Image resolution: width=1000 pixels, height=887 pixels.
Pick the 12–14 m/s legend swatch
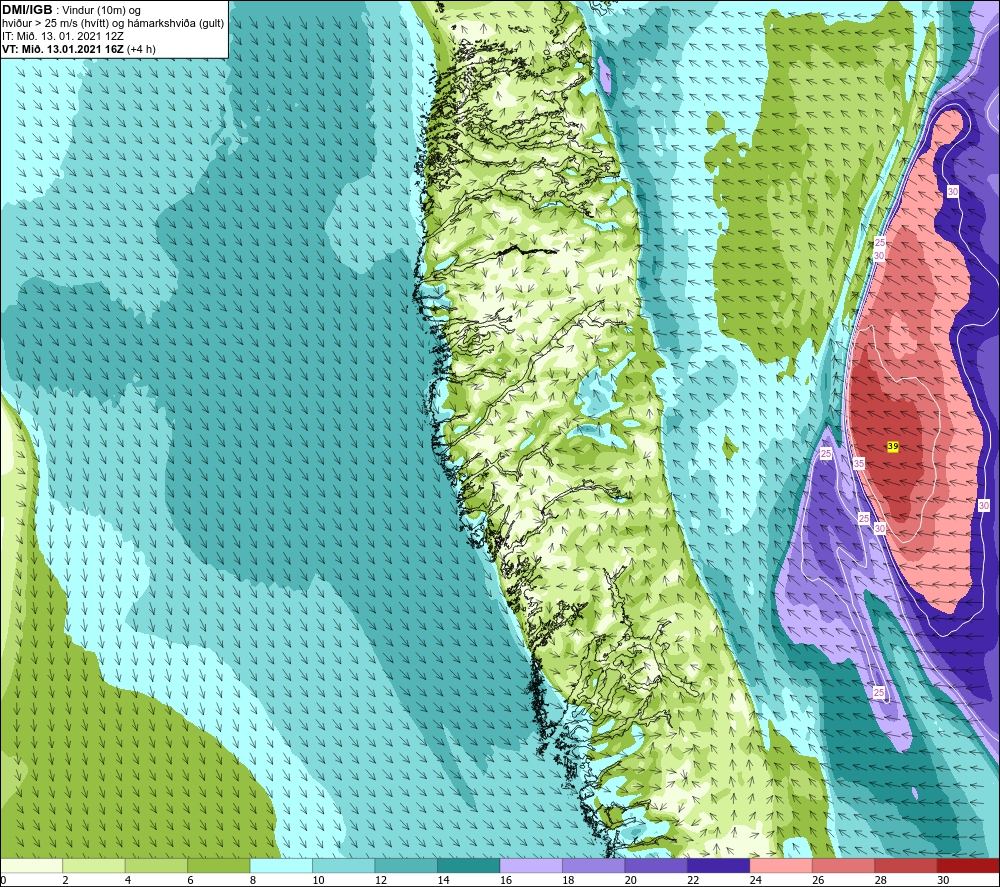[x=406, y=865]
